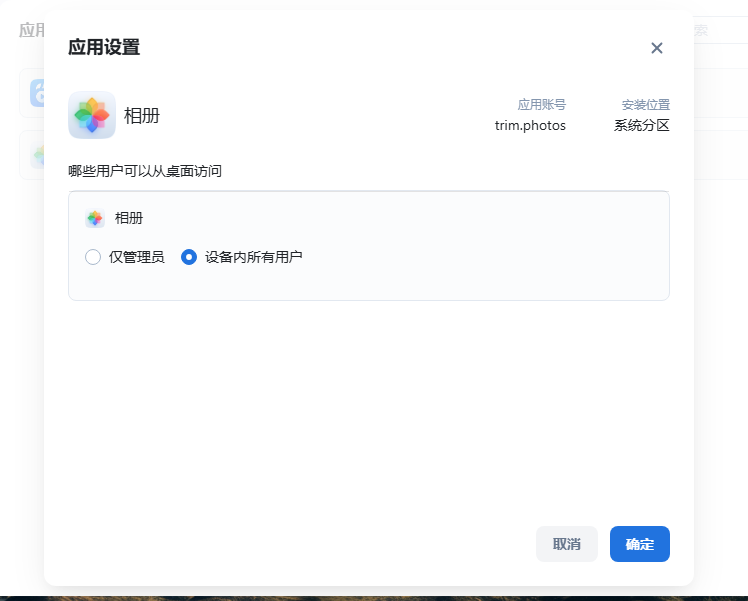Click the 应用设置 dialog title
The height and width of the screenshot is (601, 748).
[x=104, y=47]
